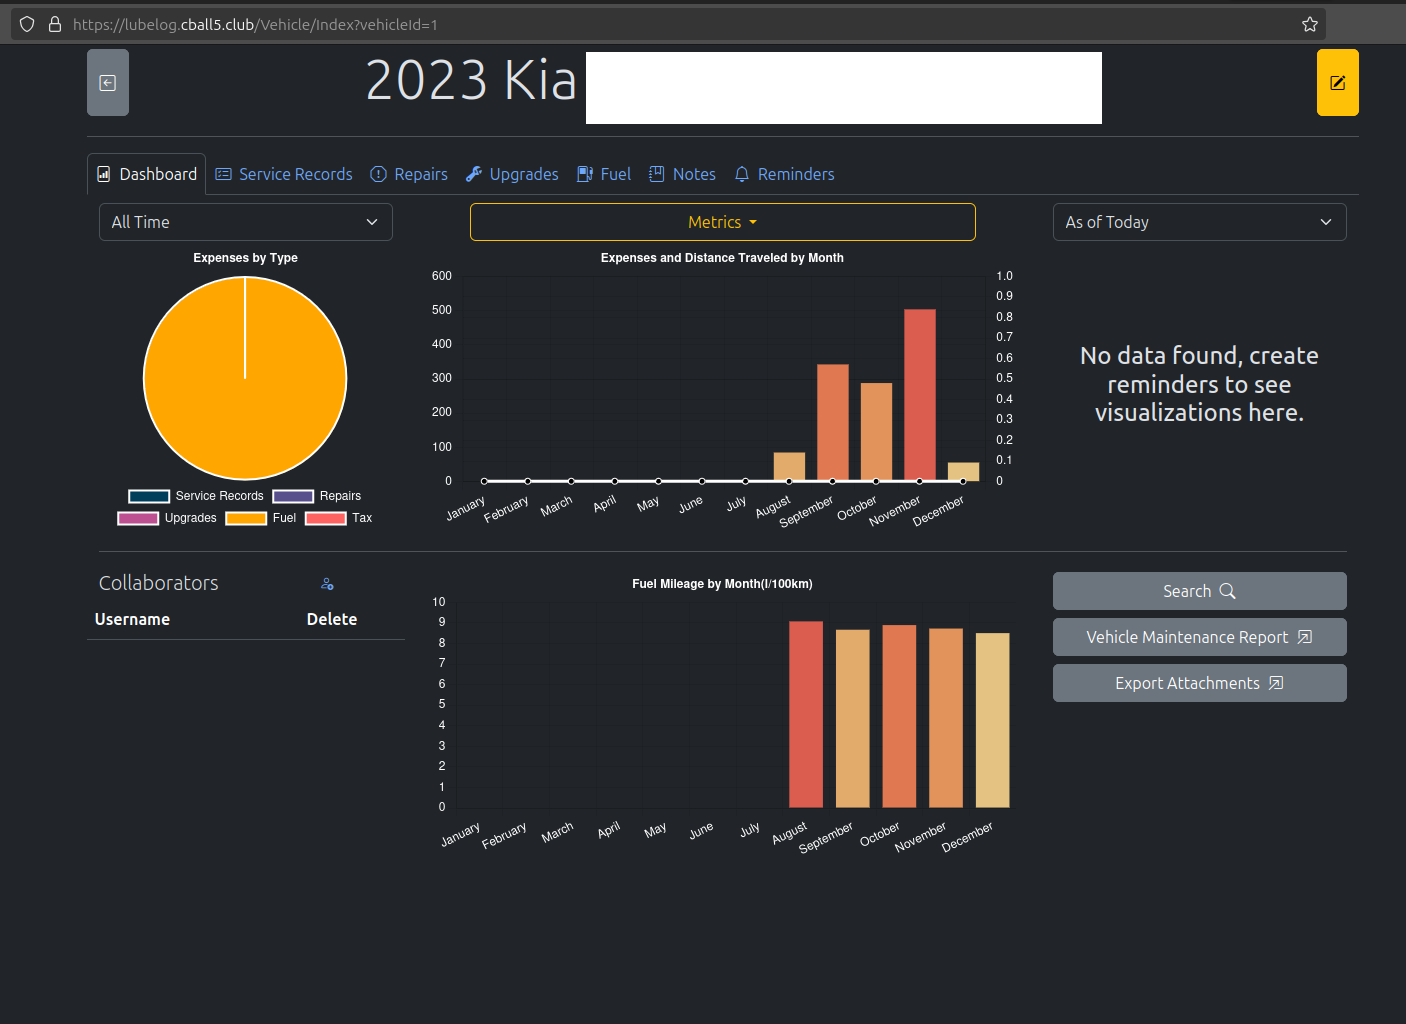Go to the Upgrades tab
1406x1024 pixels.
[512, 174]
